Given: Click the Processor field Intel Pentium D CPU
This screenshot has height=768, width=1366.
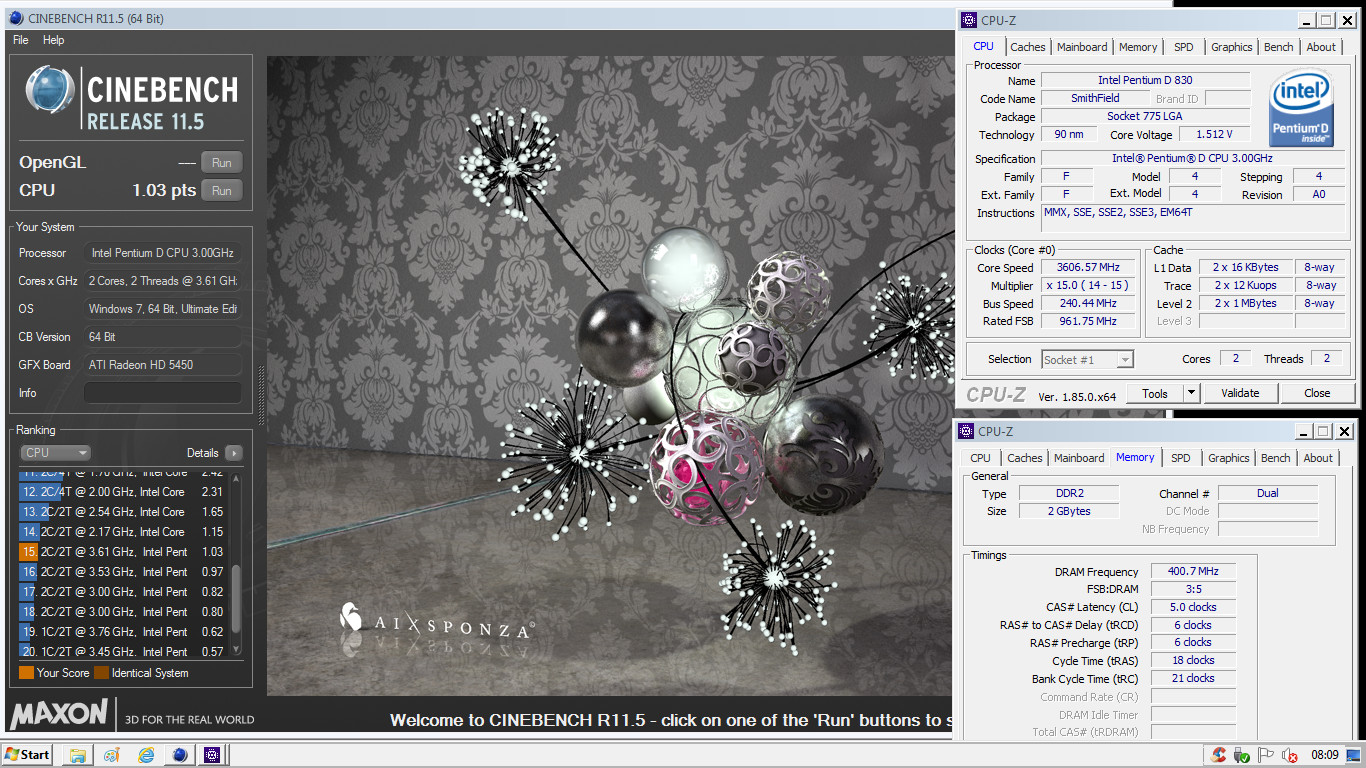Looking at the screenshot, I should [163, 253].
